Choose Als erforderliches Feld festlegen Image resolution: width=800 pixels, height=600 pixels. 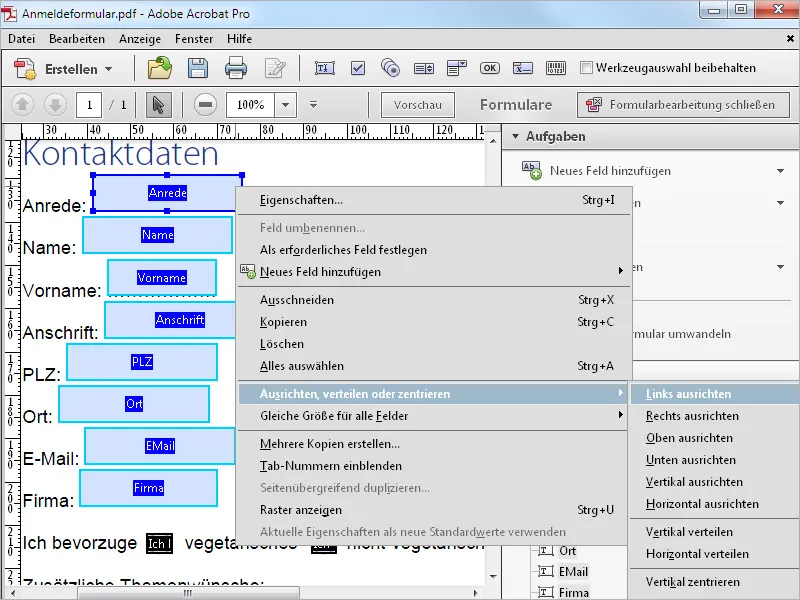(435, 249)
